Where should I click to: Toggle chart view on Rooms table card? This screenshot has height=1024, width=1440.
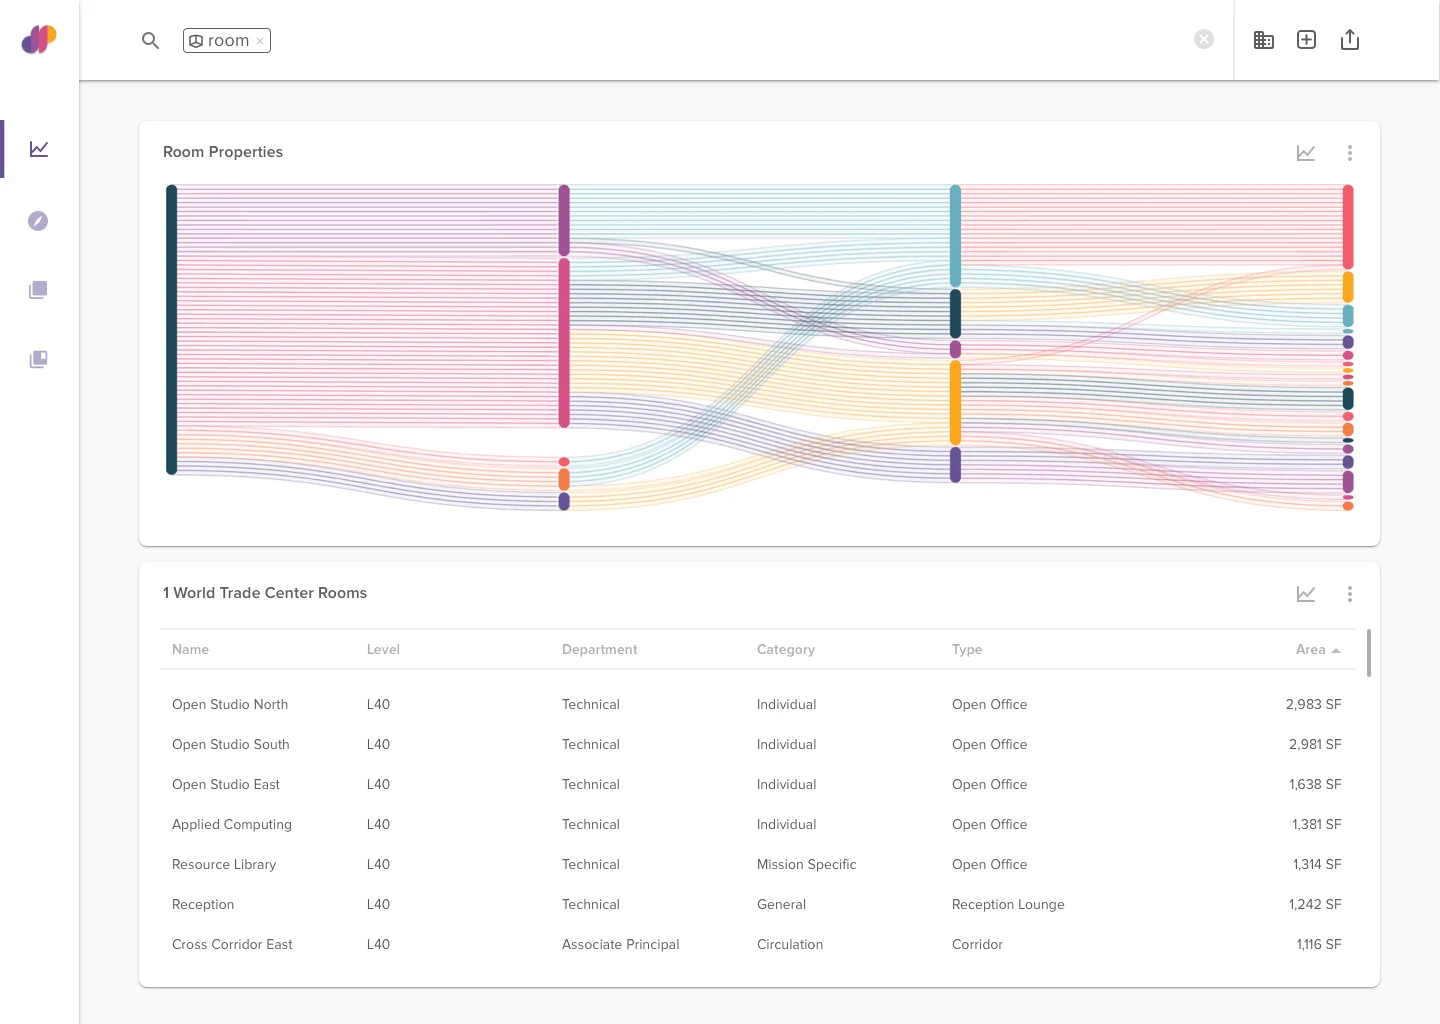(x=1306, y=594)
